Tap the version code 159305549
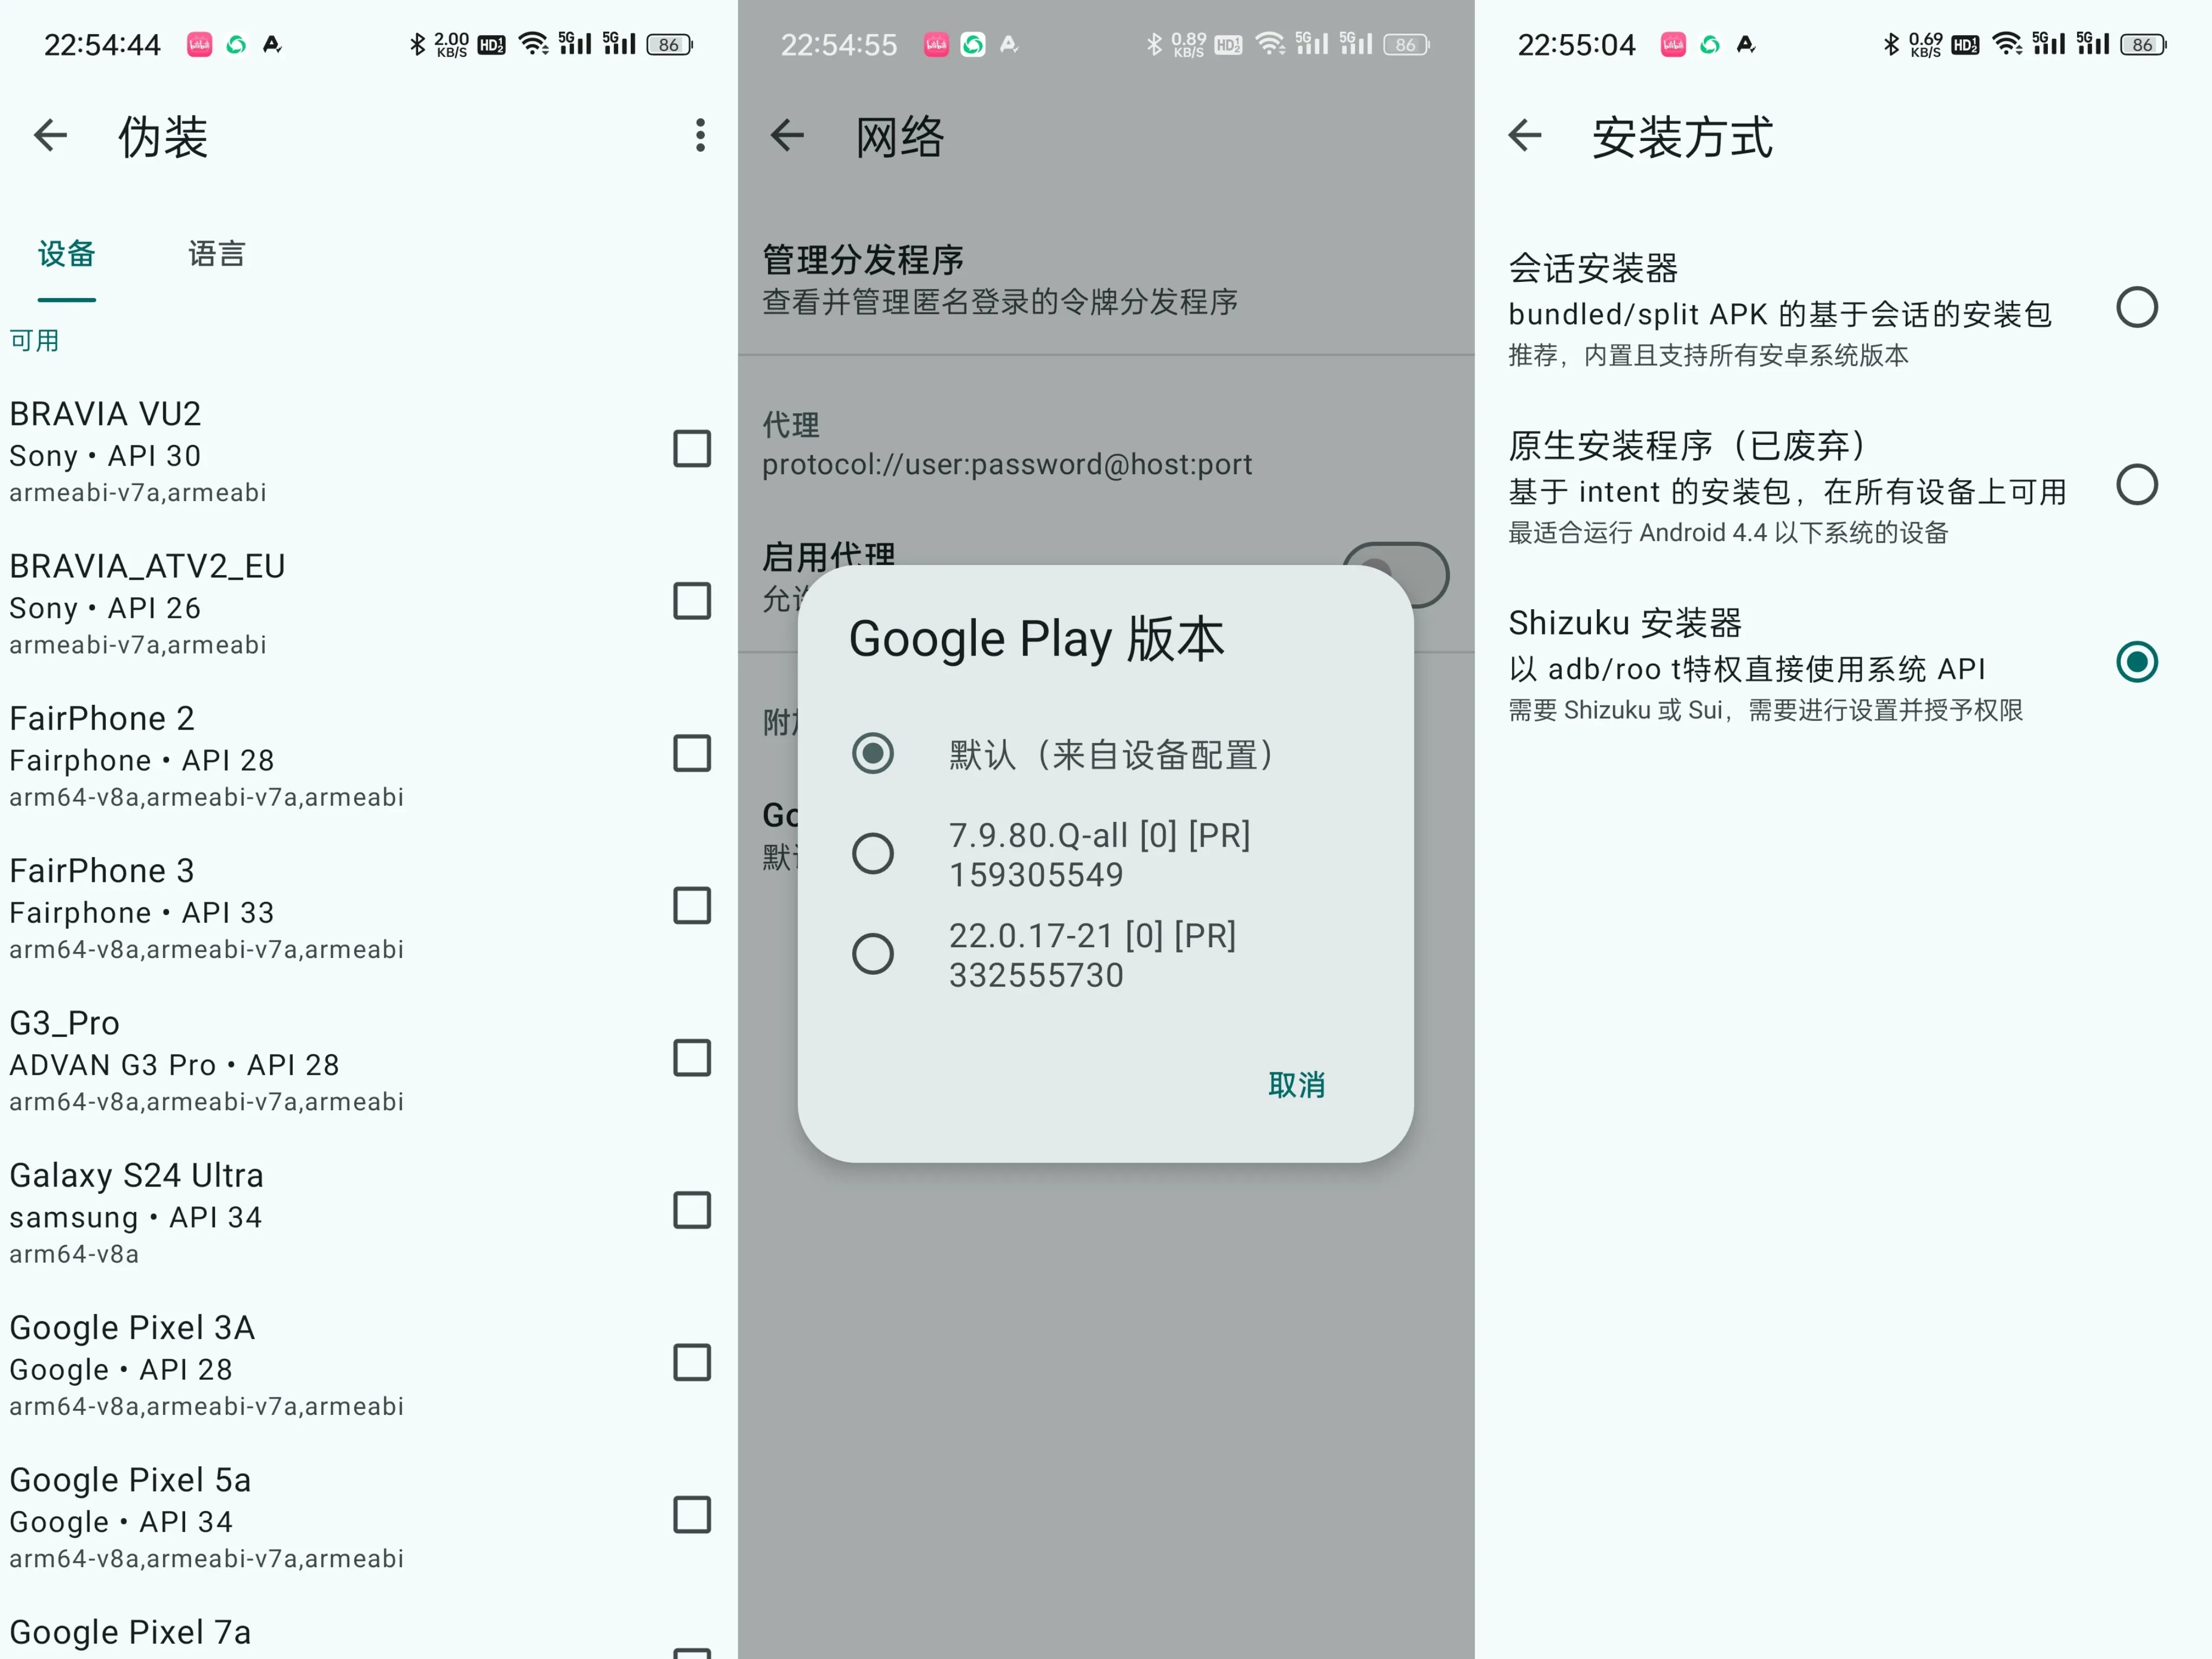Image resolution: width=2212 pixels, height=1659 pixels. coord(1036,875)
